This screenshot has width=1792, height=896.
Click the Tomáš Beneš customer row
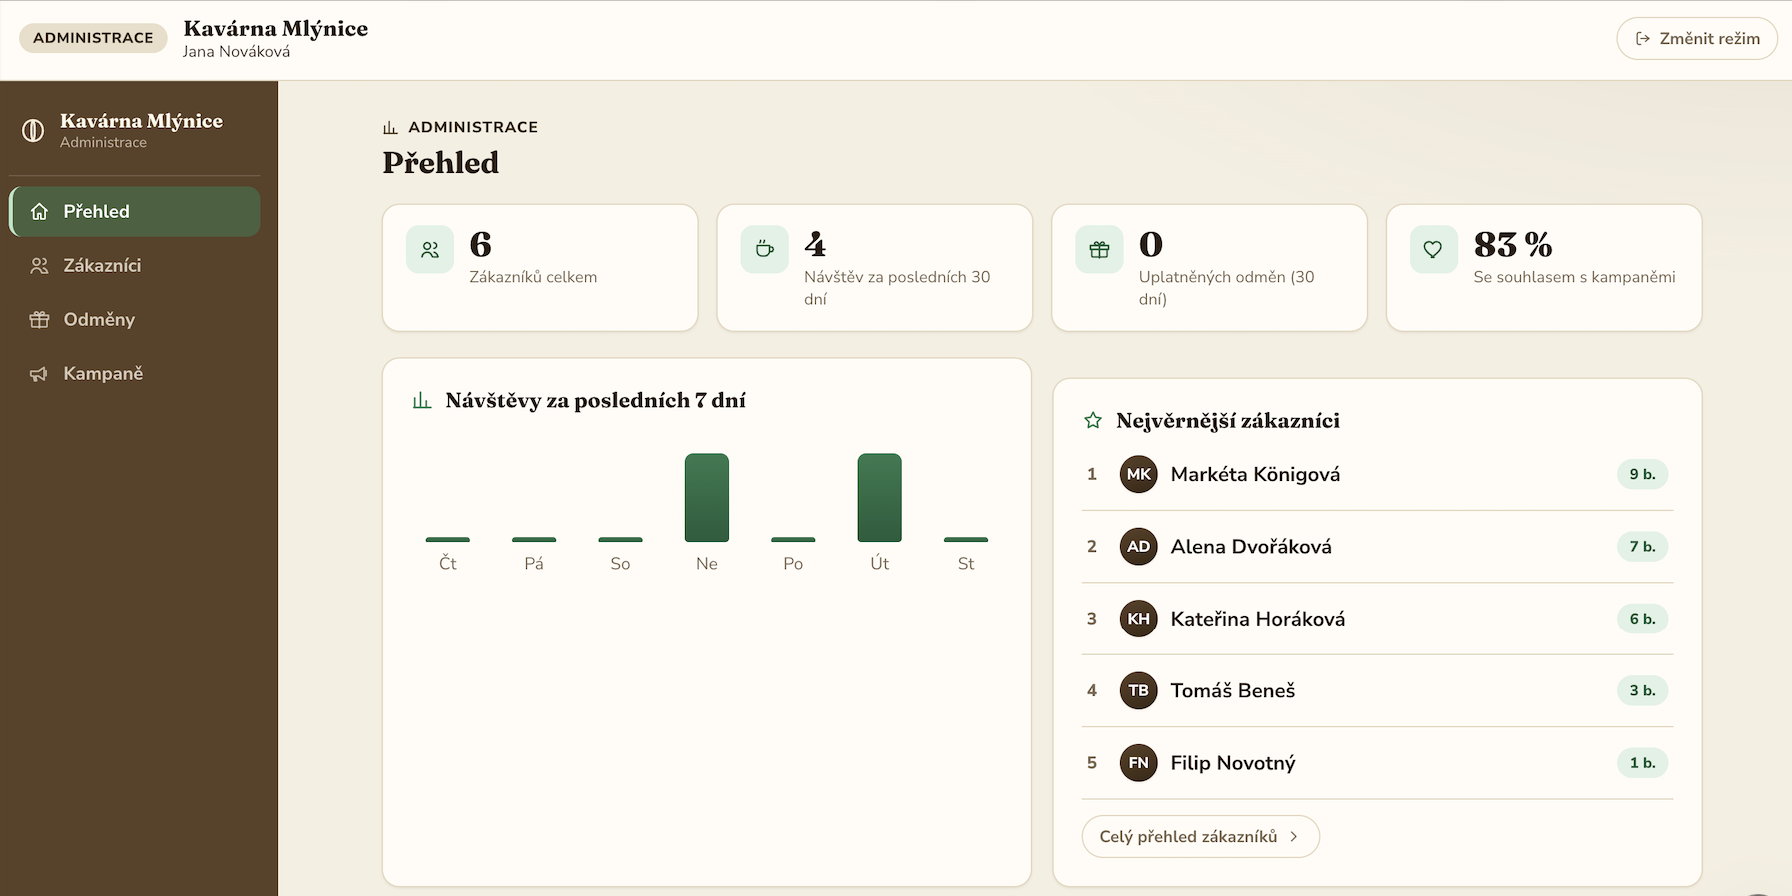click(1377, 691)
